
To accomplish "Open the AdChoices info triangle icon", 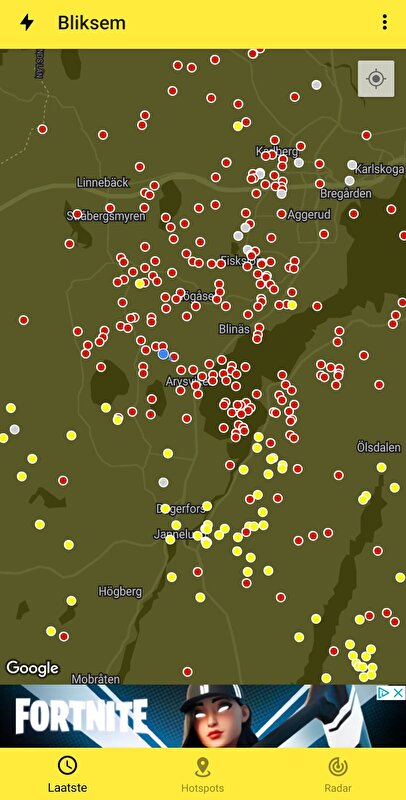I will [385, 692].
